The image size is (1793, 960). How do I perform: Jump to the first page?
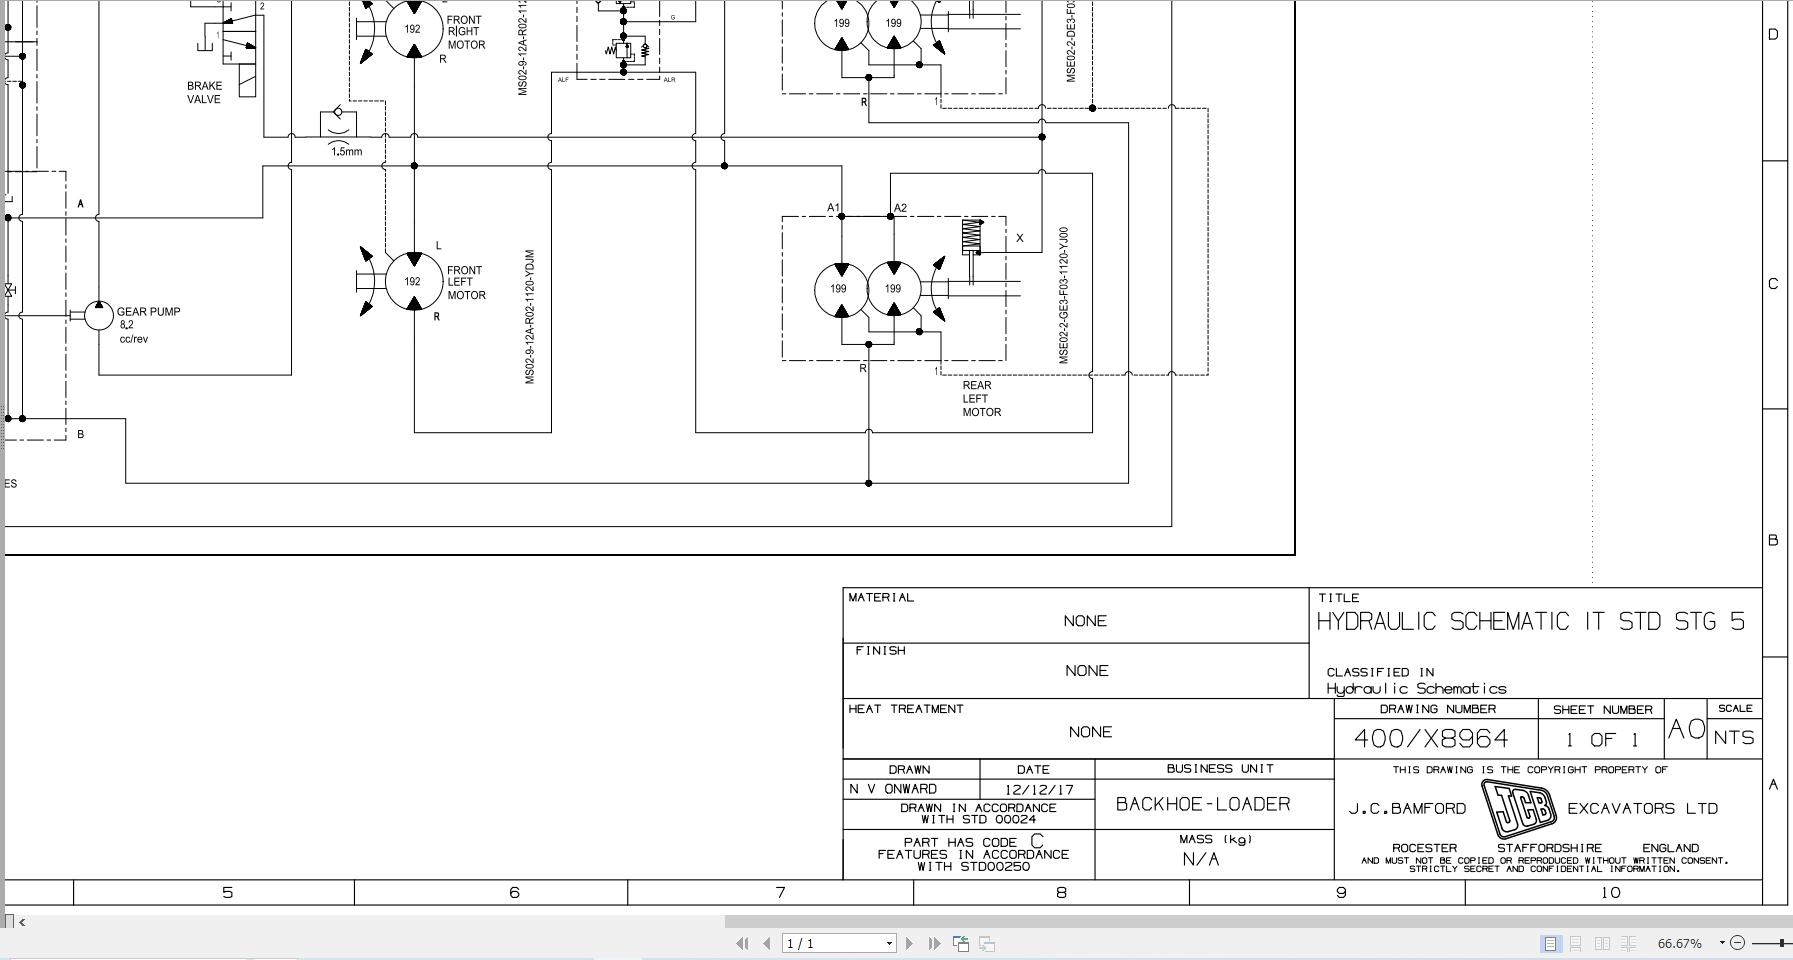point(741,942)
